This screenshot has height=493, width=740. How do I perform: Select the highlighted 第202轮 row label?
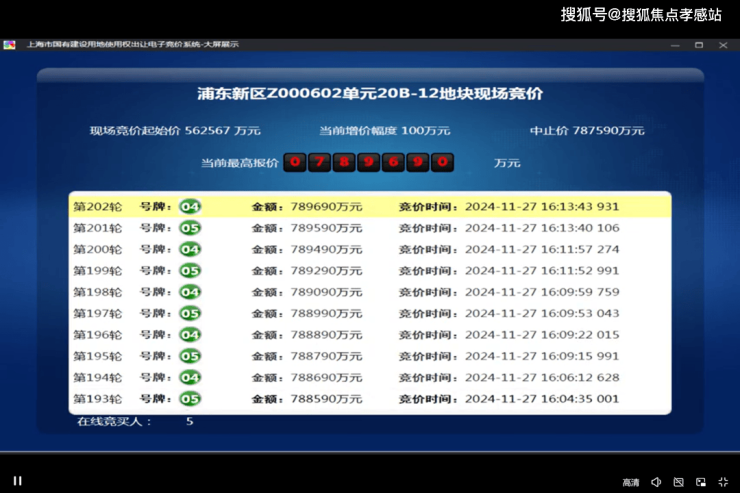pyautogui.click(x=97, y=207)
